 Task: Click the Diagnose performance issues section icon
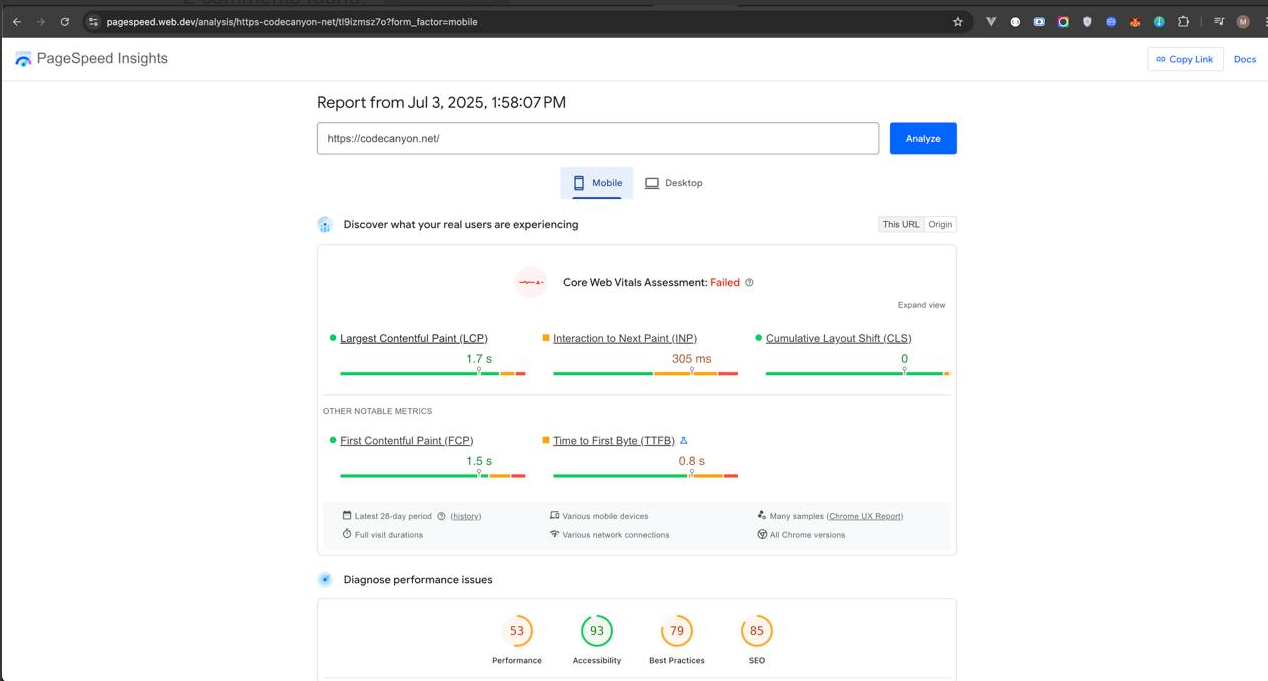325,579
